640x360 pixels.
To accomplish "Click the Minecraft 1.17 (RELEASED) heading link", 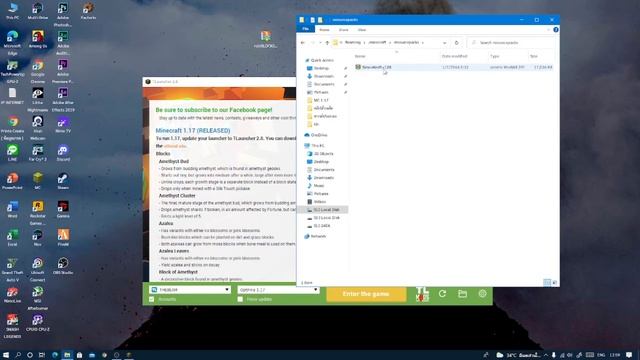I will (193, 131).
